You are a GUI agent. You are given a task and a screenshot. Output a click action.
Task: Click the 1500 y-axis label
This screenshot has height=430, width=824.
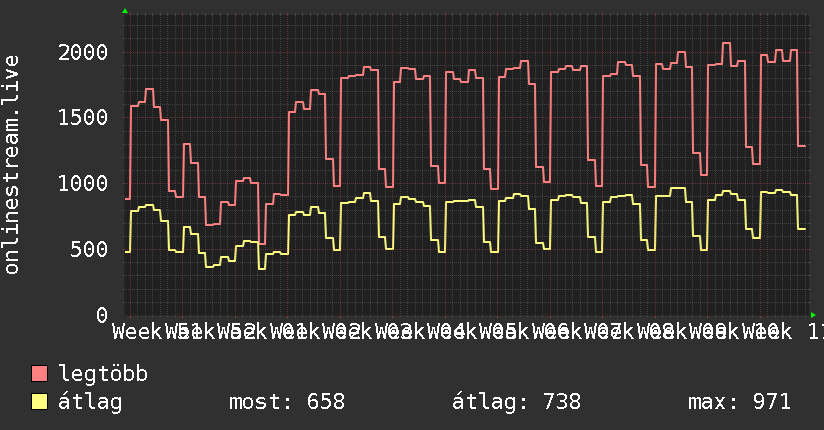[x=83, y=117]
